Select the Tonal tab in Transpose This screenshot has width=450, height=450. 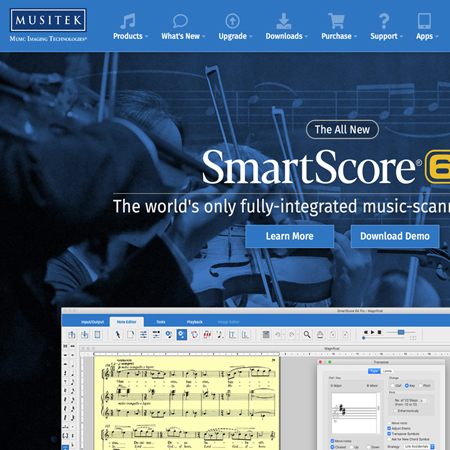[x=374, y=371]
